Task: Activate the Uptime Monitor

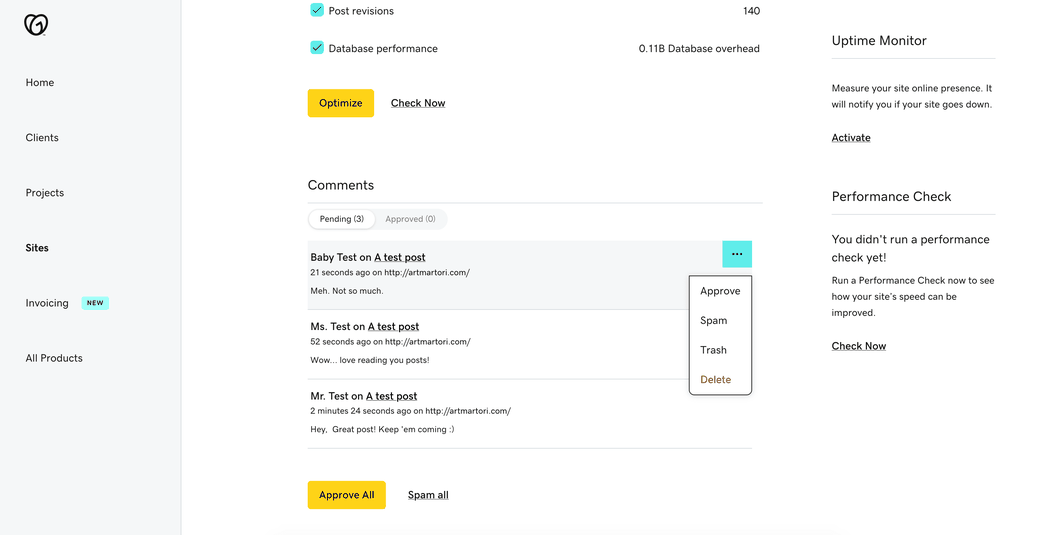Action: point(851,138)
